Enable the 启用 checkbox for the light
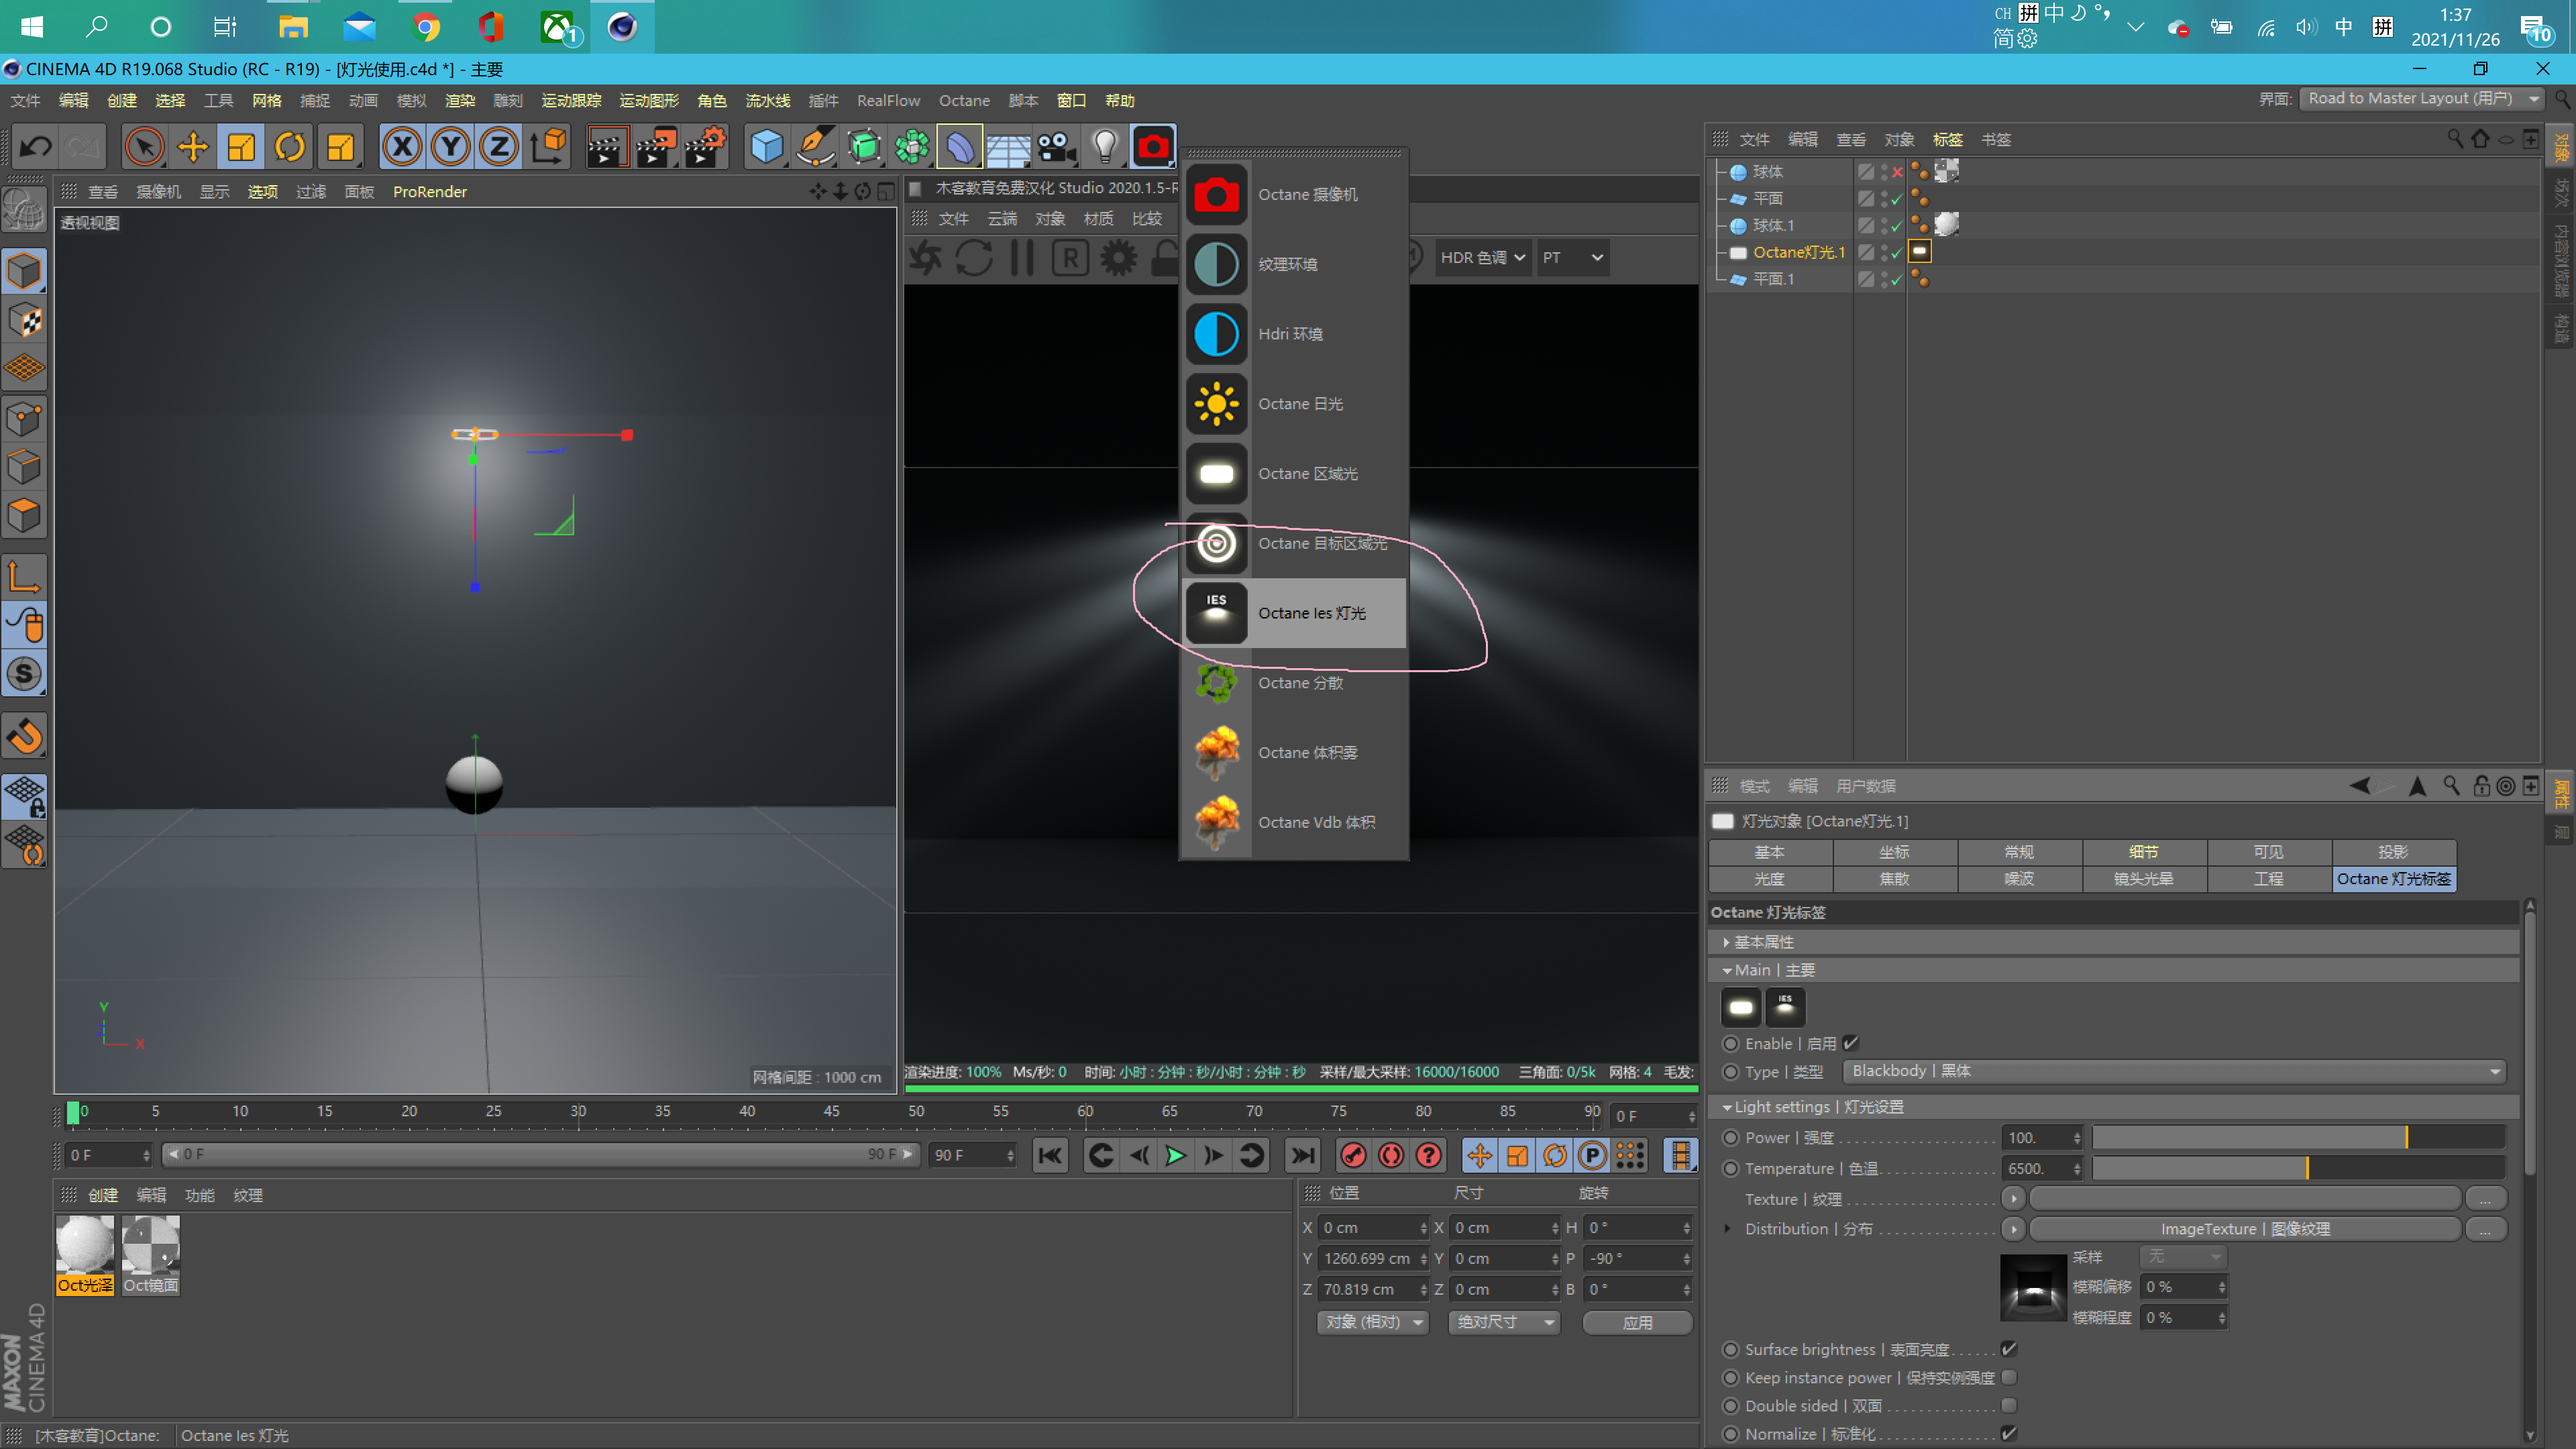 (x=1851, y=1043)
